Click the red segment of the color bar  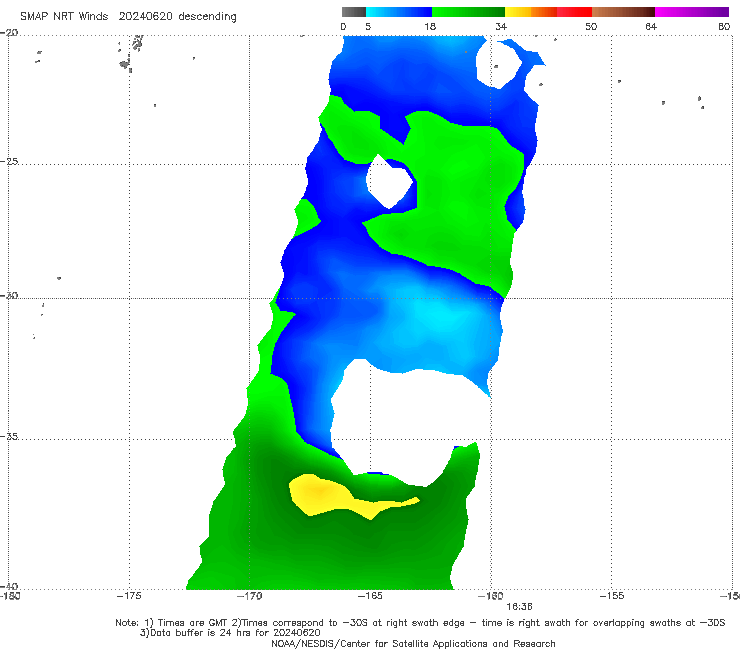tap(574, 12)
